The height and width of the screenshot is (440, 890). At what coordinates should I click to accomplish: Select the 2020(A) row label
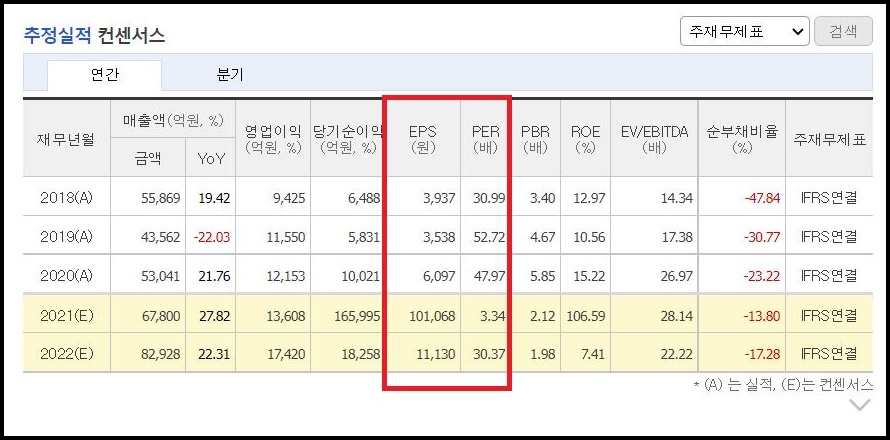(66, 276)
